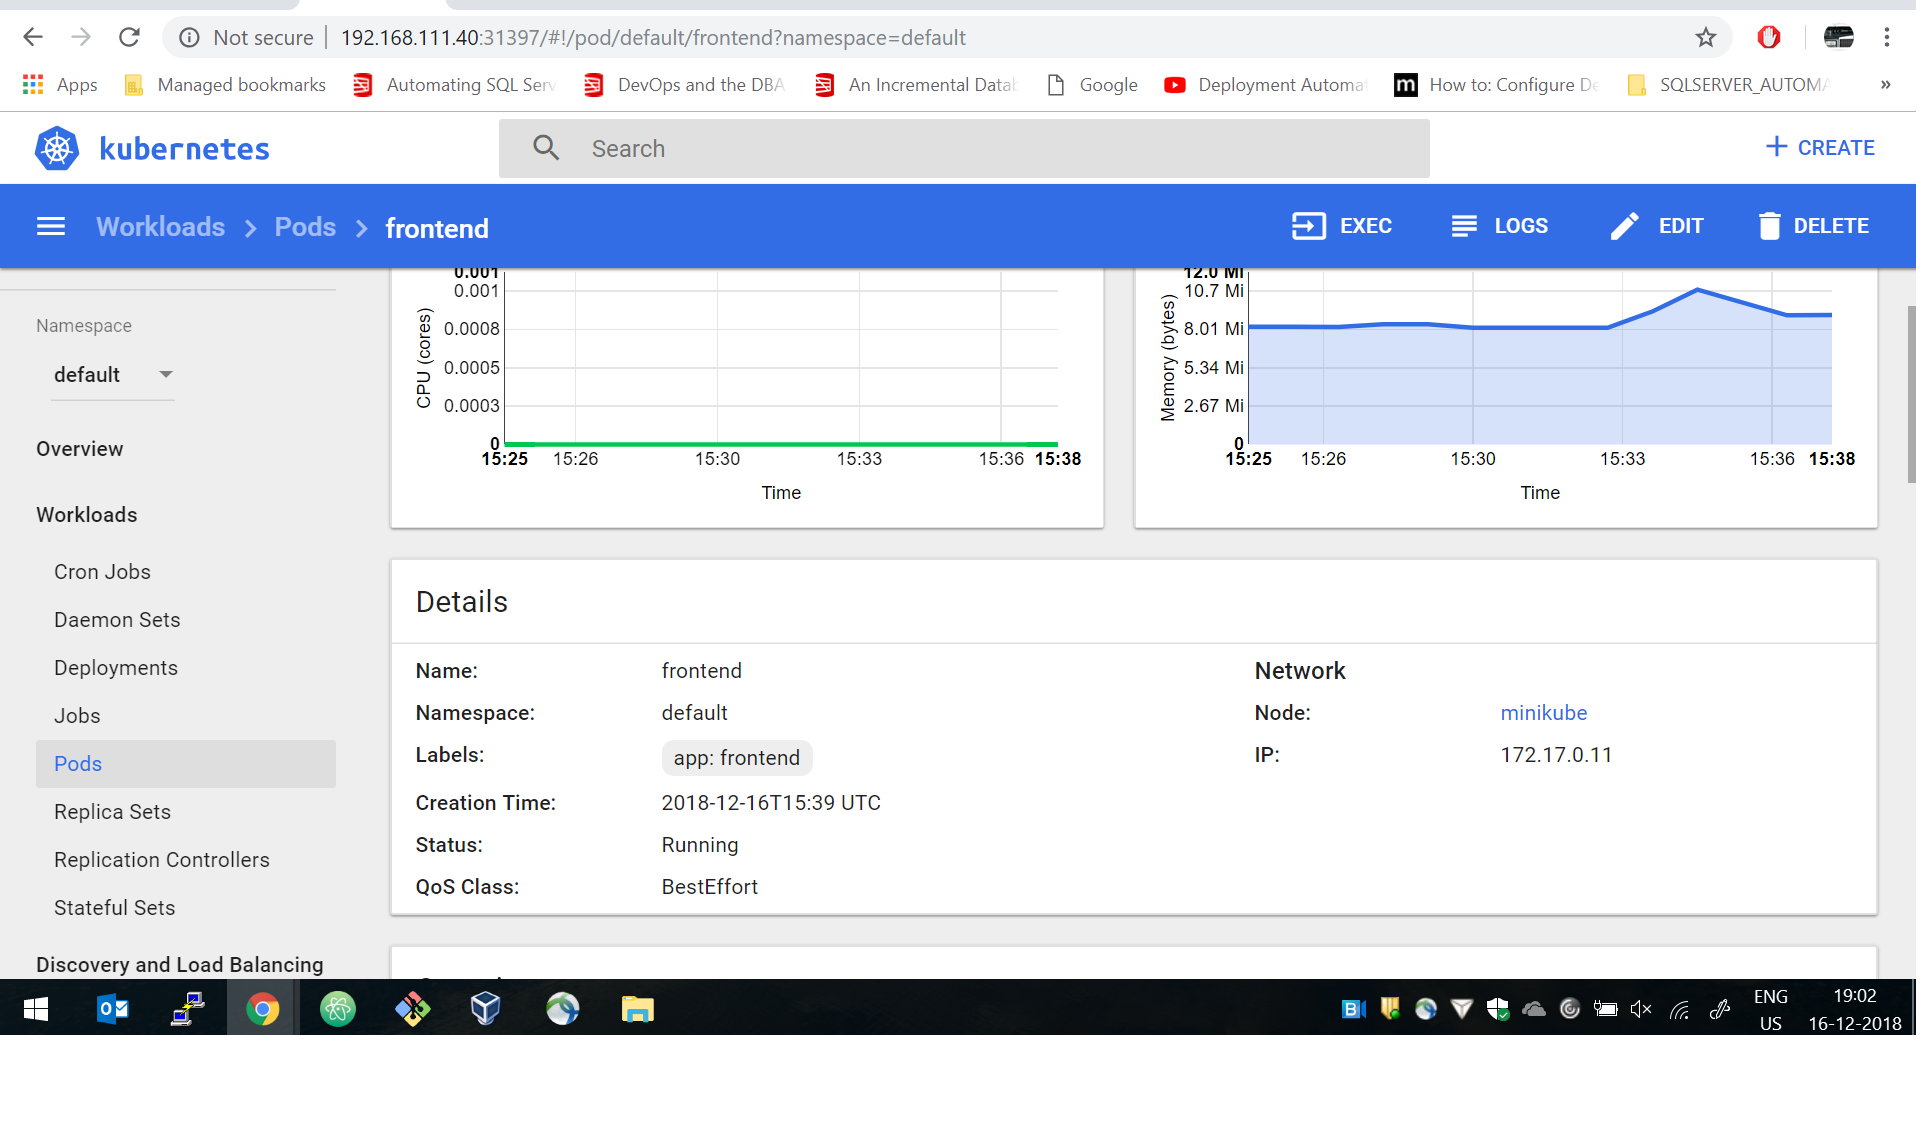1920x1128 pixels.
Task: Click the page vertical scrollbar
Action: point(1910,395)
